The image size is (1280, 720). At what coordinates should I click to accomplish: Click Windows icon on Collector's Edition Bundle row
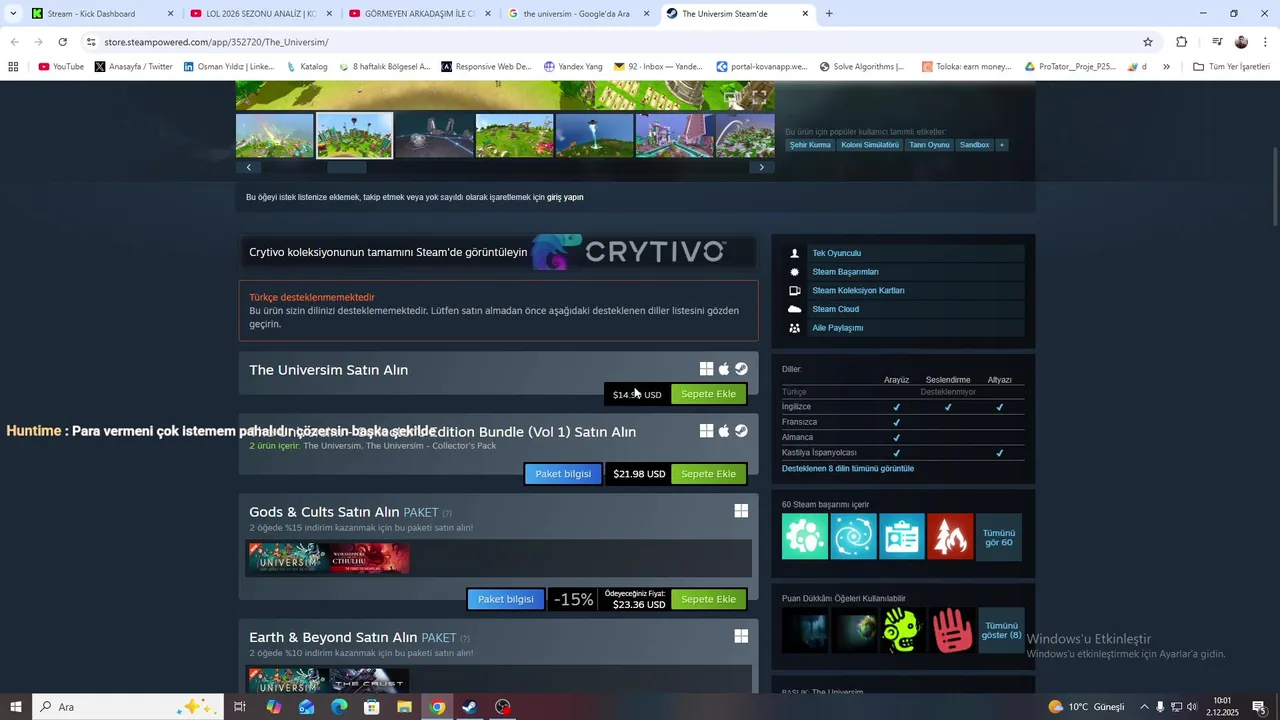[706, 431]
